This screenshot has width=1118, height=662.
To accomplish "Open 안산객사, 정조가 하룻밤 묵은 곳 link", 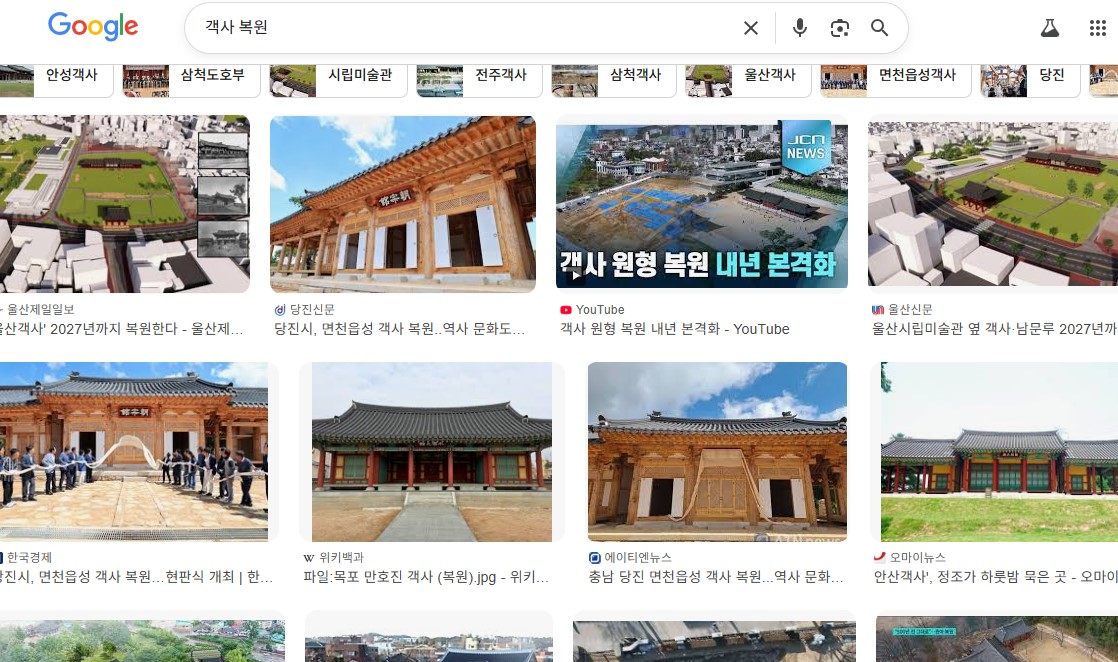I will (995, 576).
